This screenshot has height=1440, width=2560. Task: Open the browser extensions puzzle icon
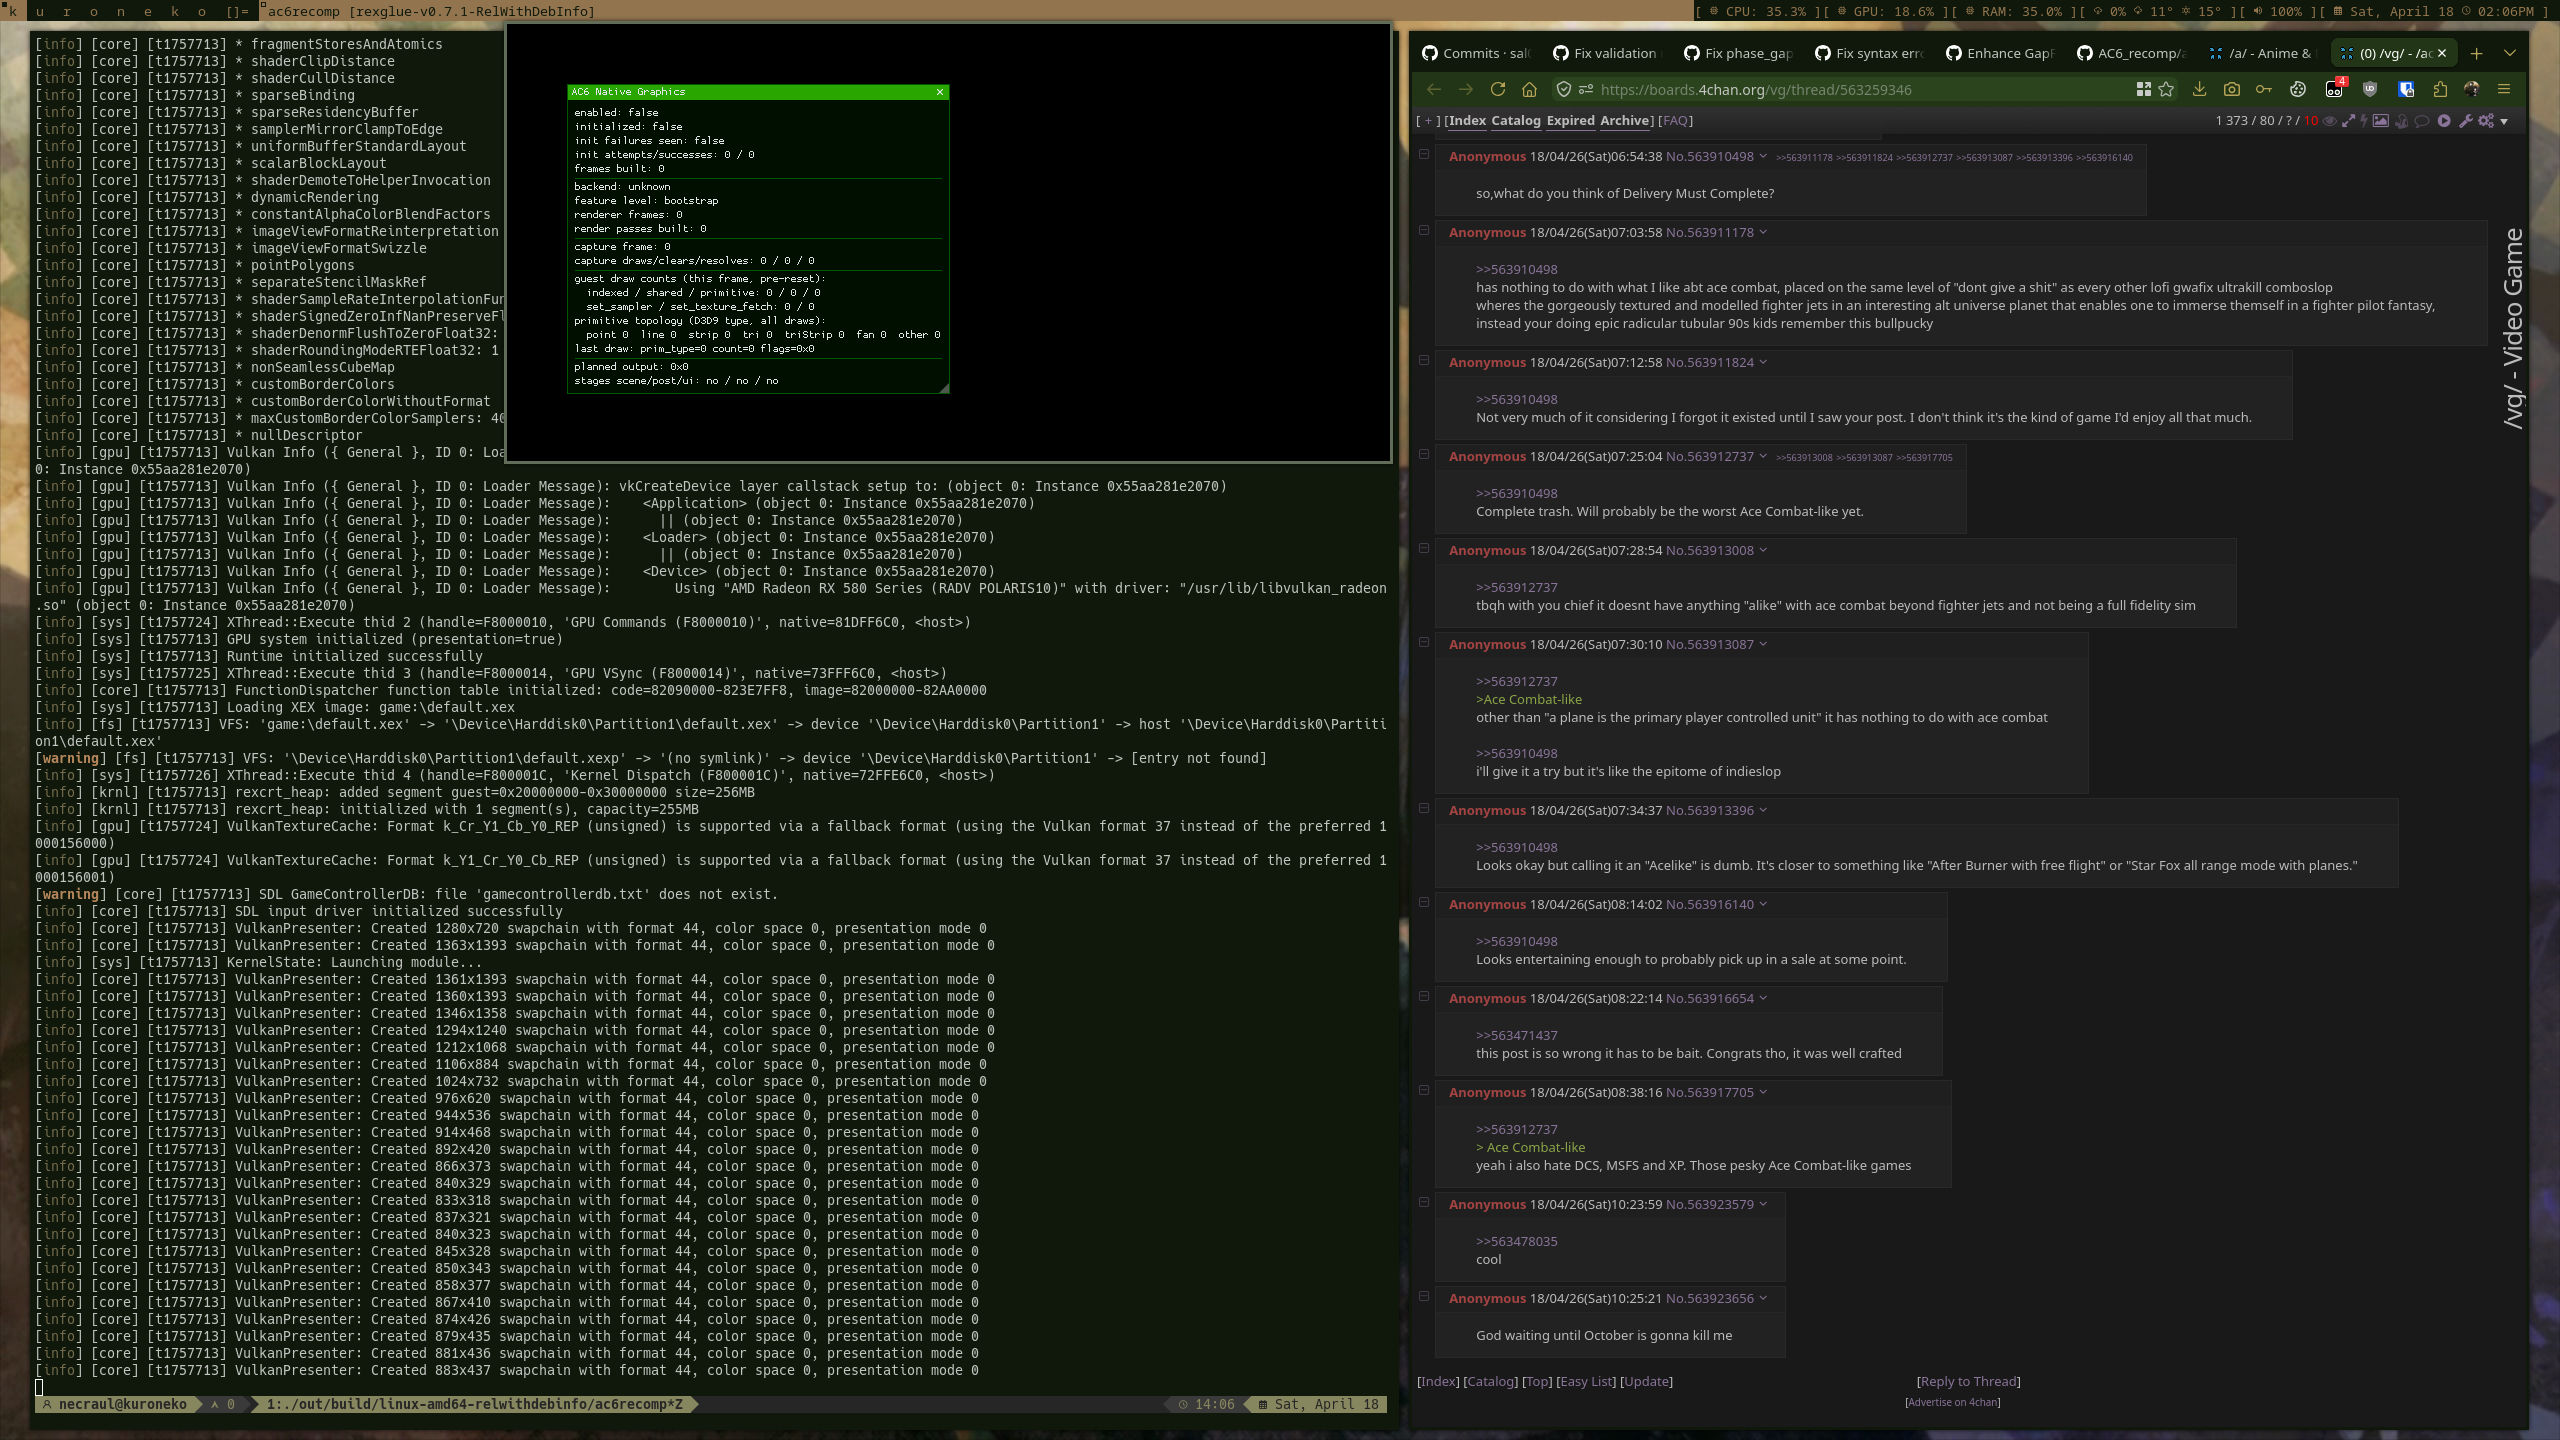point(2440,89)
